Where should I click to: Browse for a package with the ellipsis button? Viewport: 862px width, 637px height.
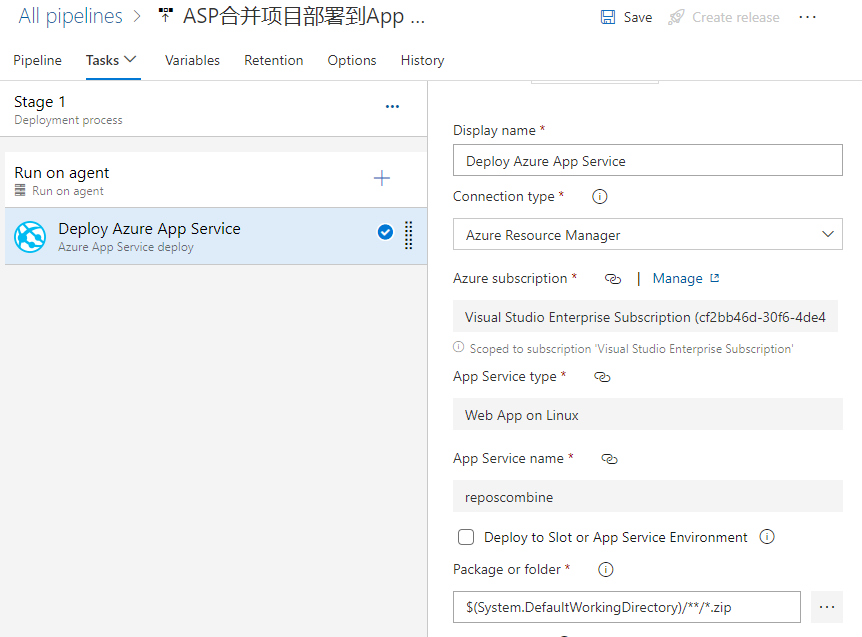pyautogui.click(x=827, y=607)
